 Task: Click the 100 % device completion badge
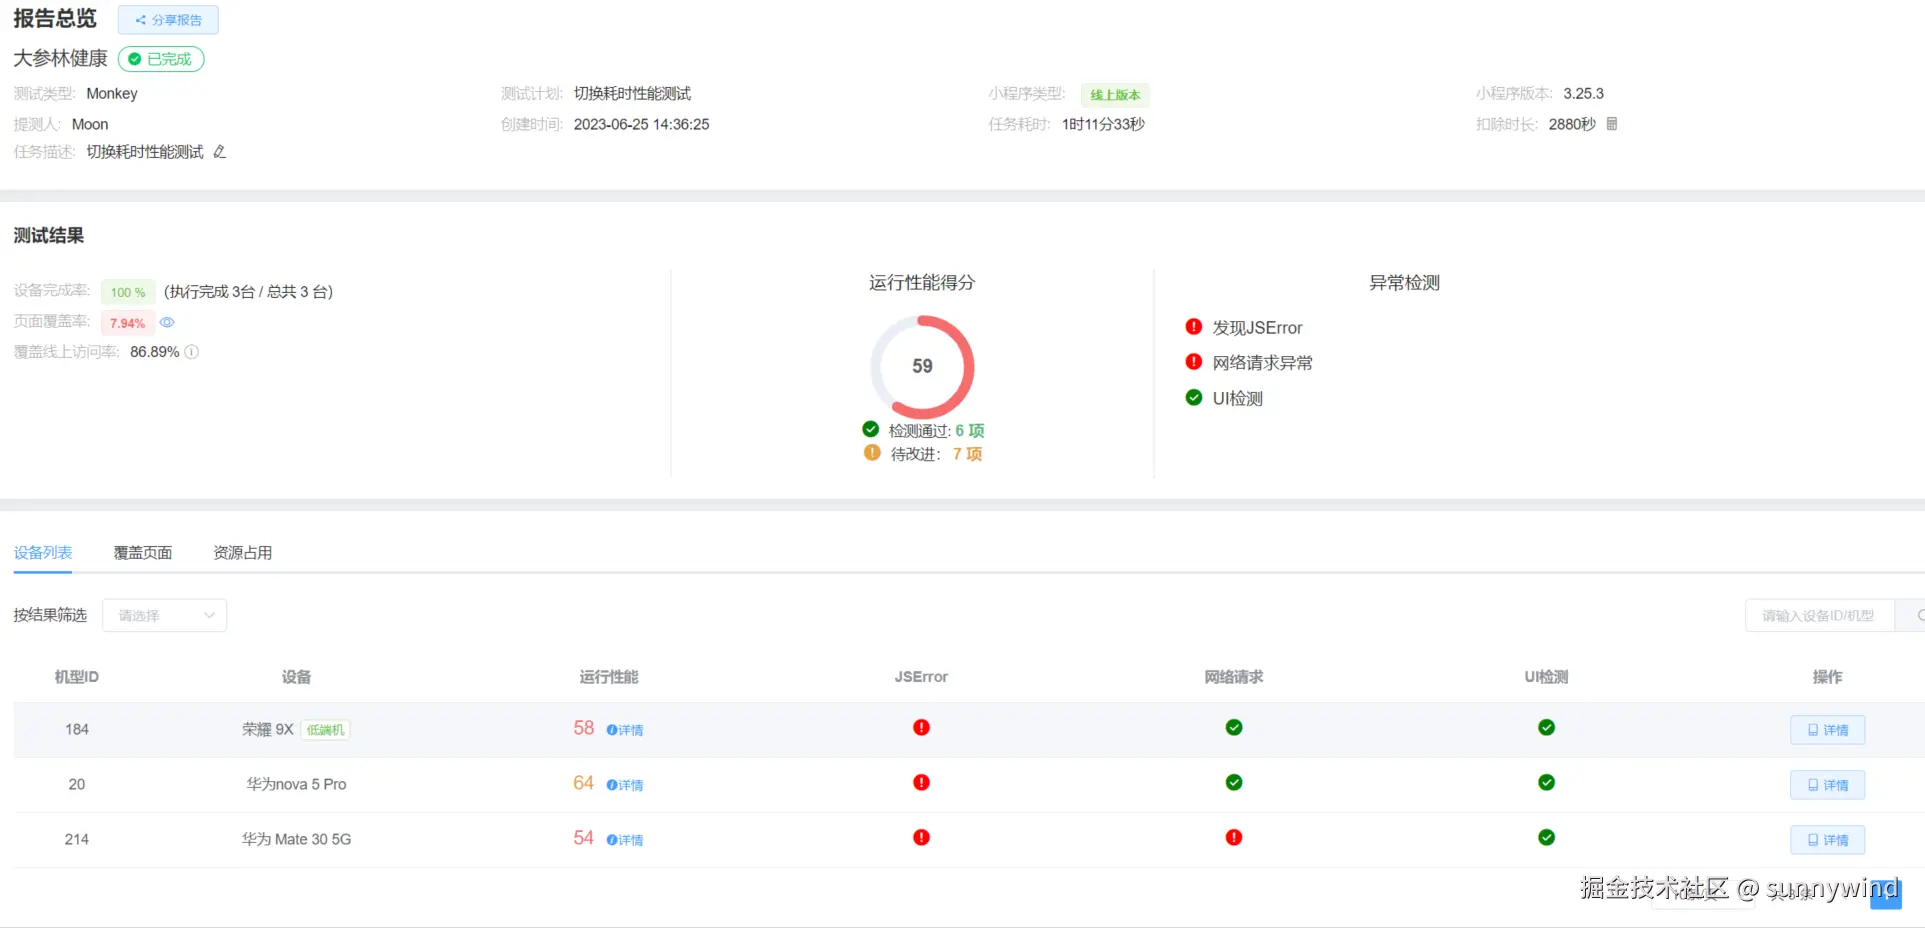[x=128, y=292]
